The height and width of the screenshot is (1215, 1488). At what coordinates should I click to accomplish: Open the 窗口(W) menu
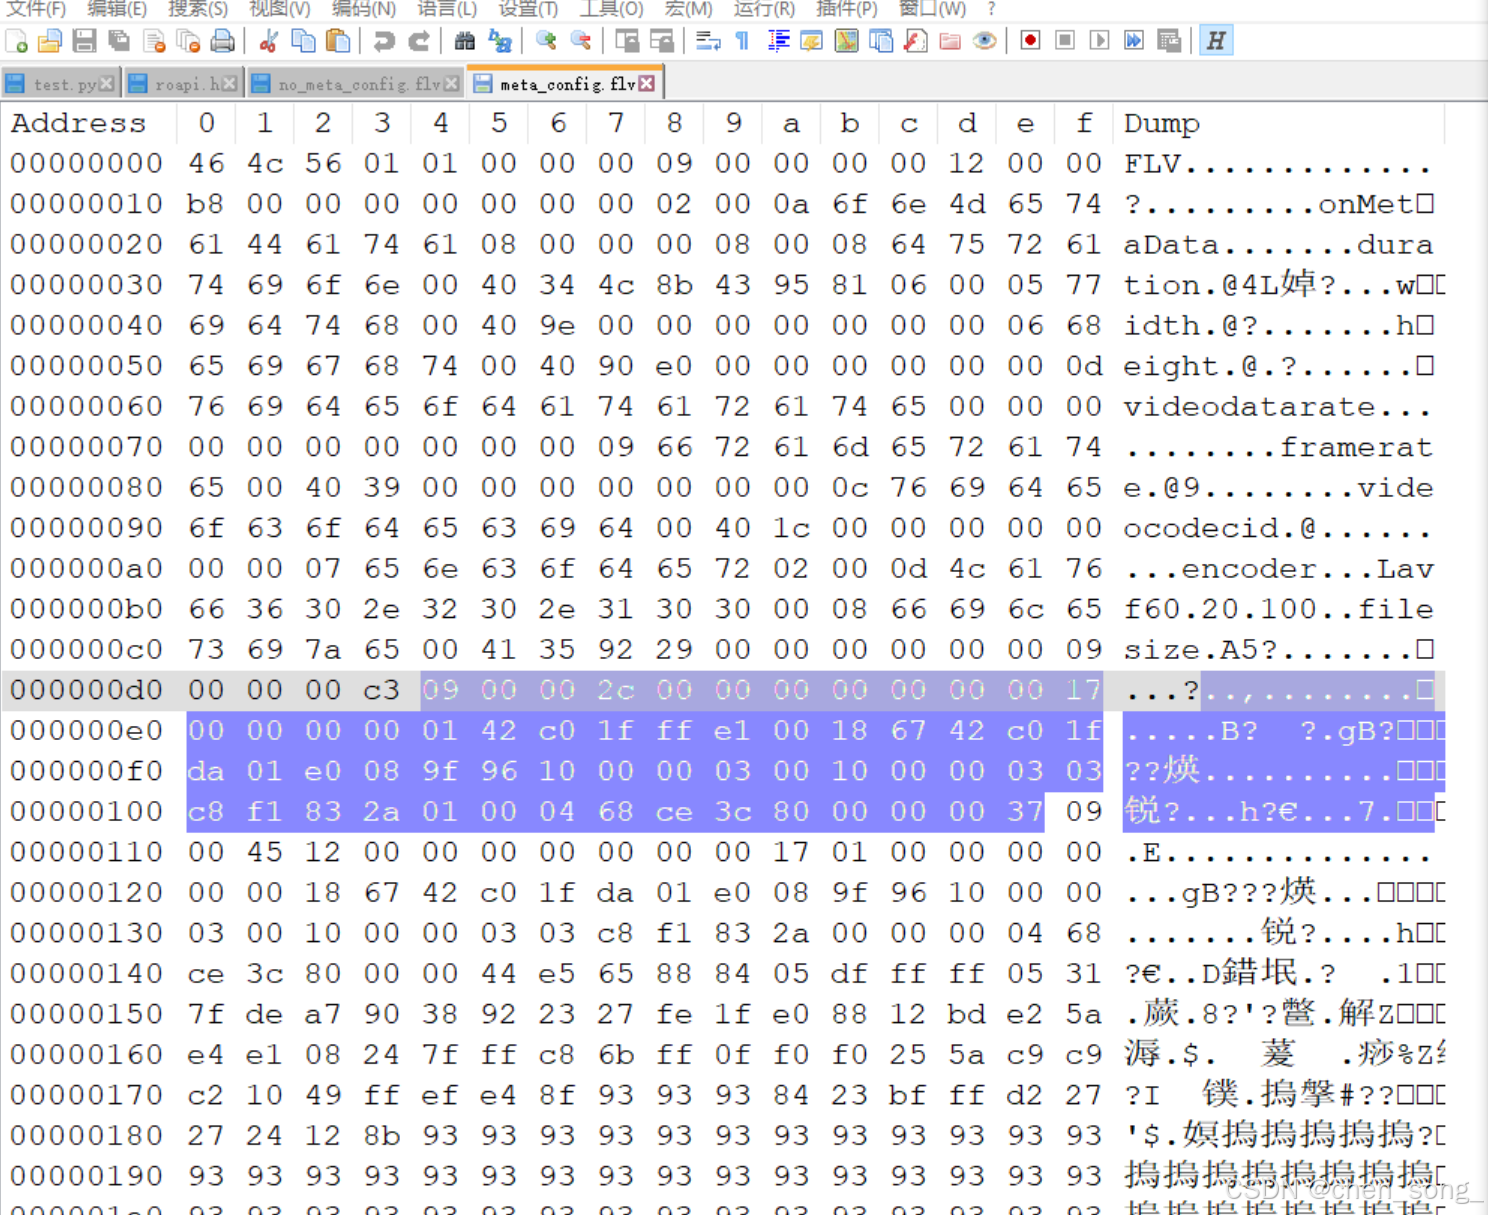pos(932,9)
